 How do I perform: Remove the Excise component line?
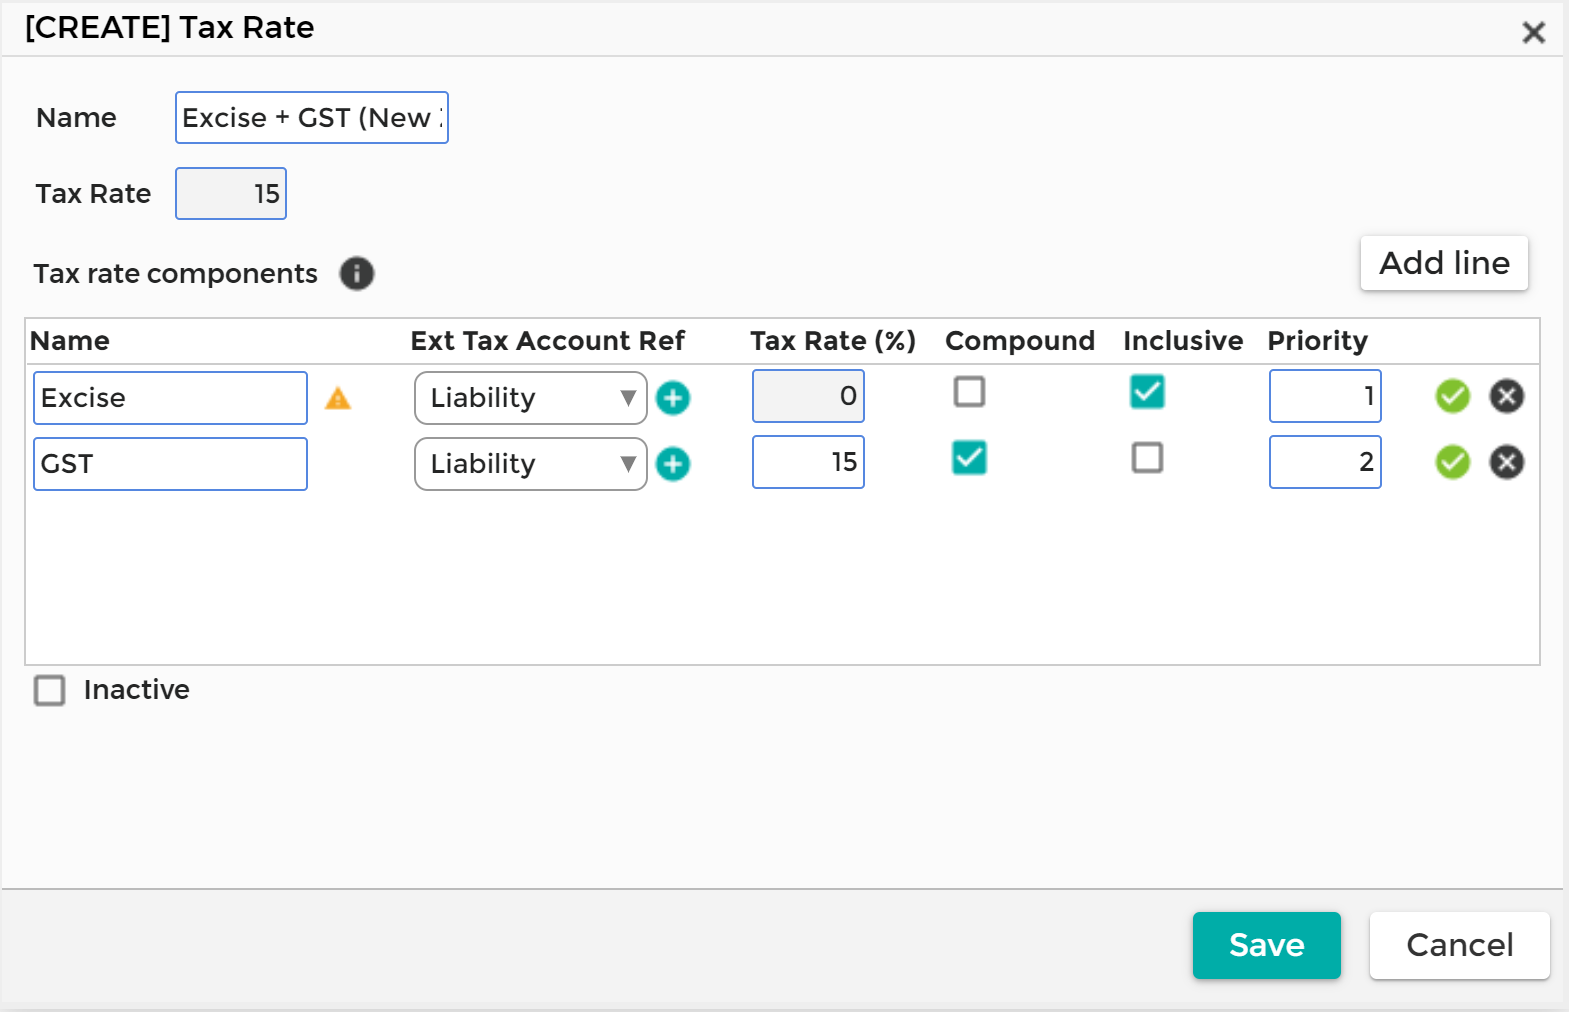[x=1506, y=396]
